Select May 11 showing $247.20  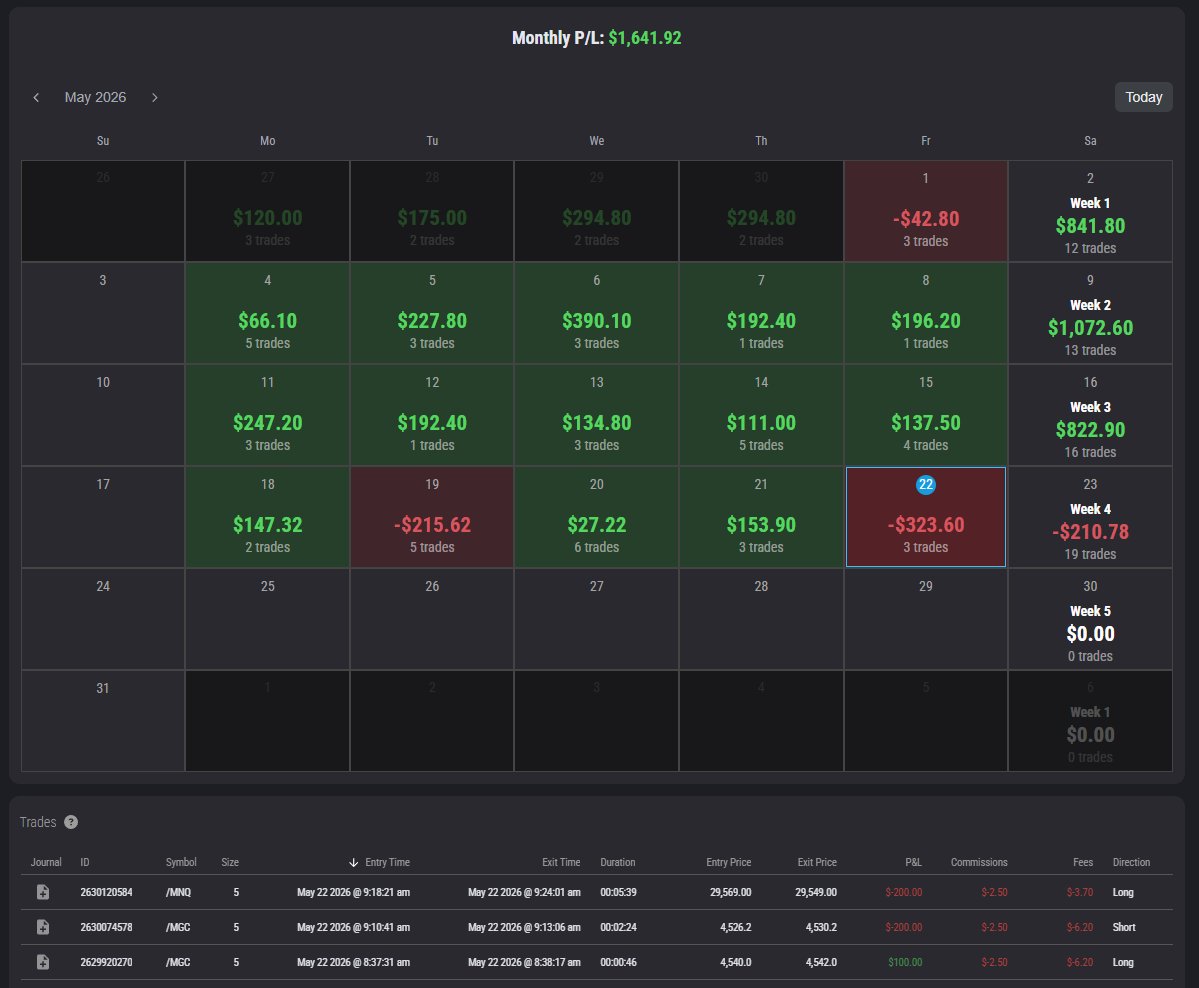click(x=268, y=415)
